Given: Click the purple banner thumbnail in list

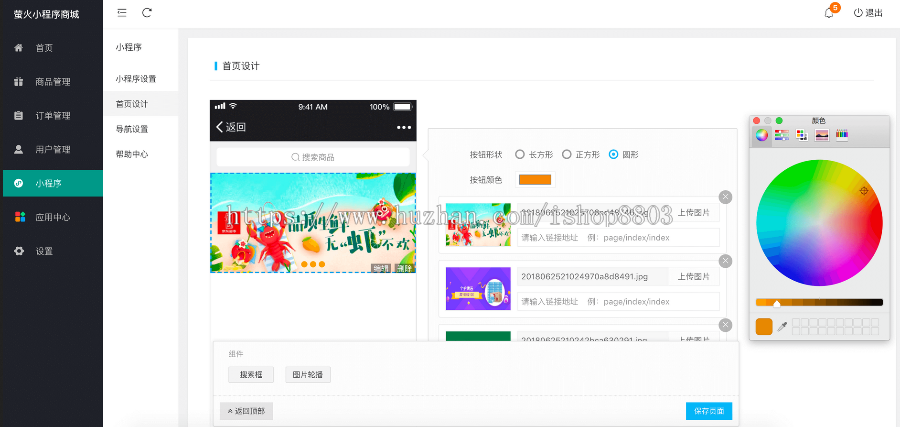Looking at the screenshot, I should pos(478,289).
